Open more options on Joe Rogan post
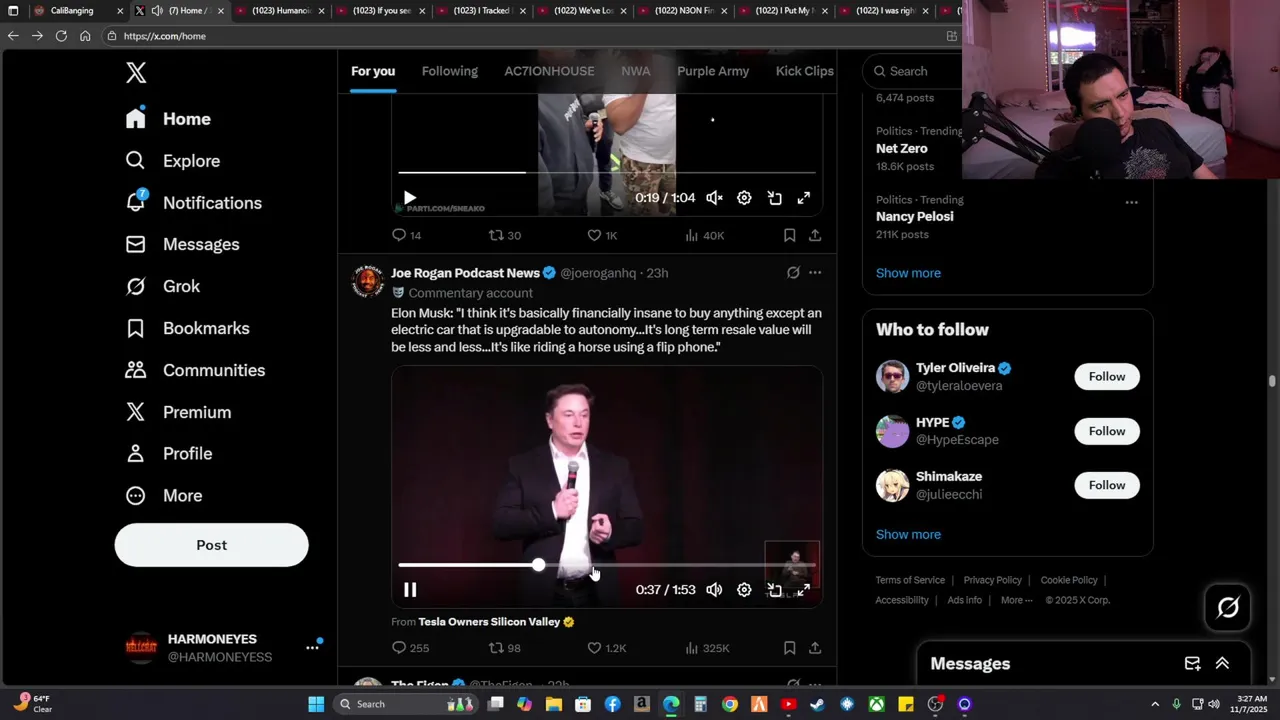The height and width of the screenshot is (720, 1280). pos(815,273)
